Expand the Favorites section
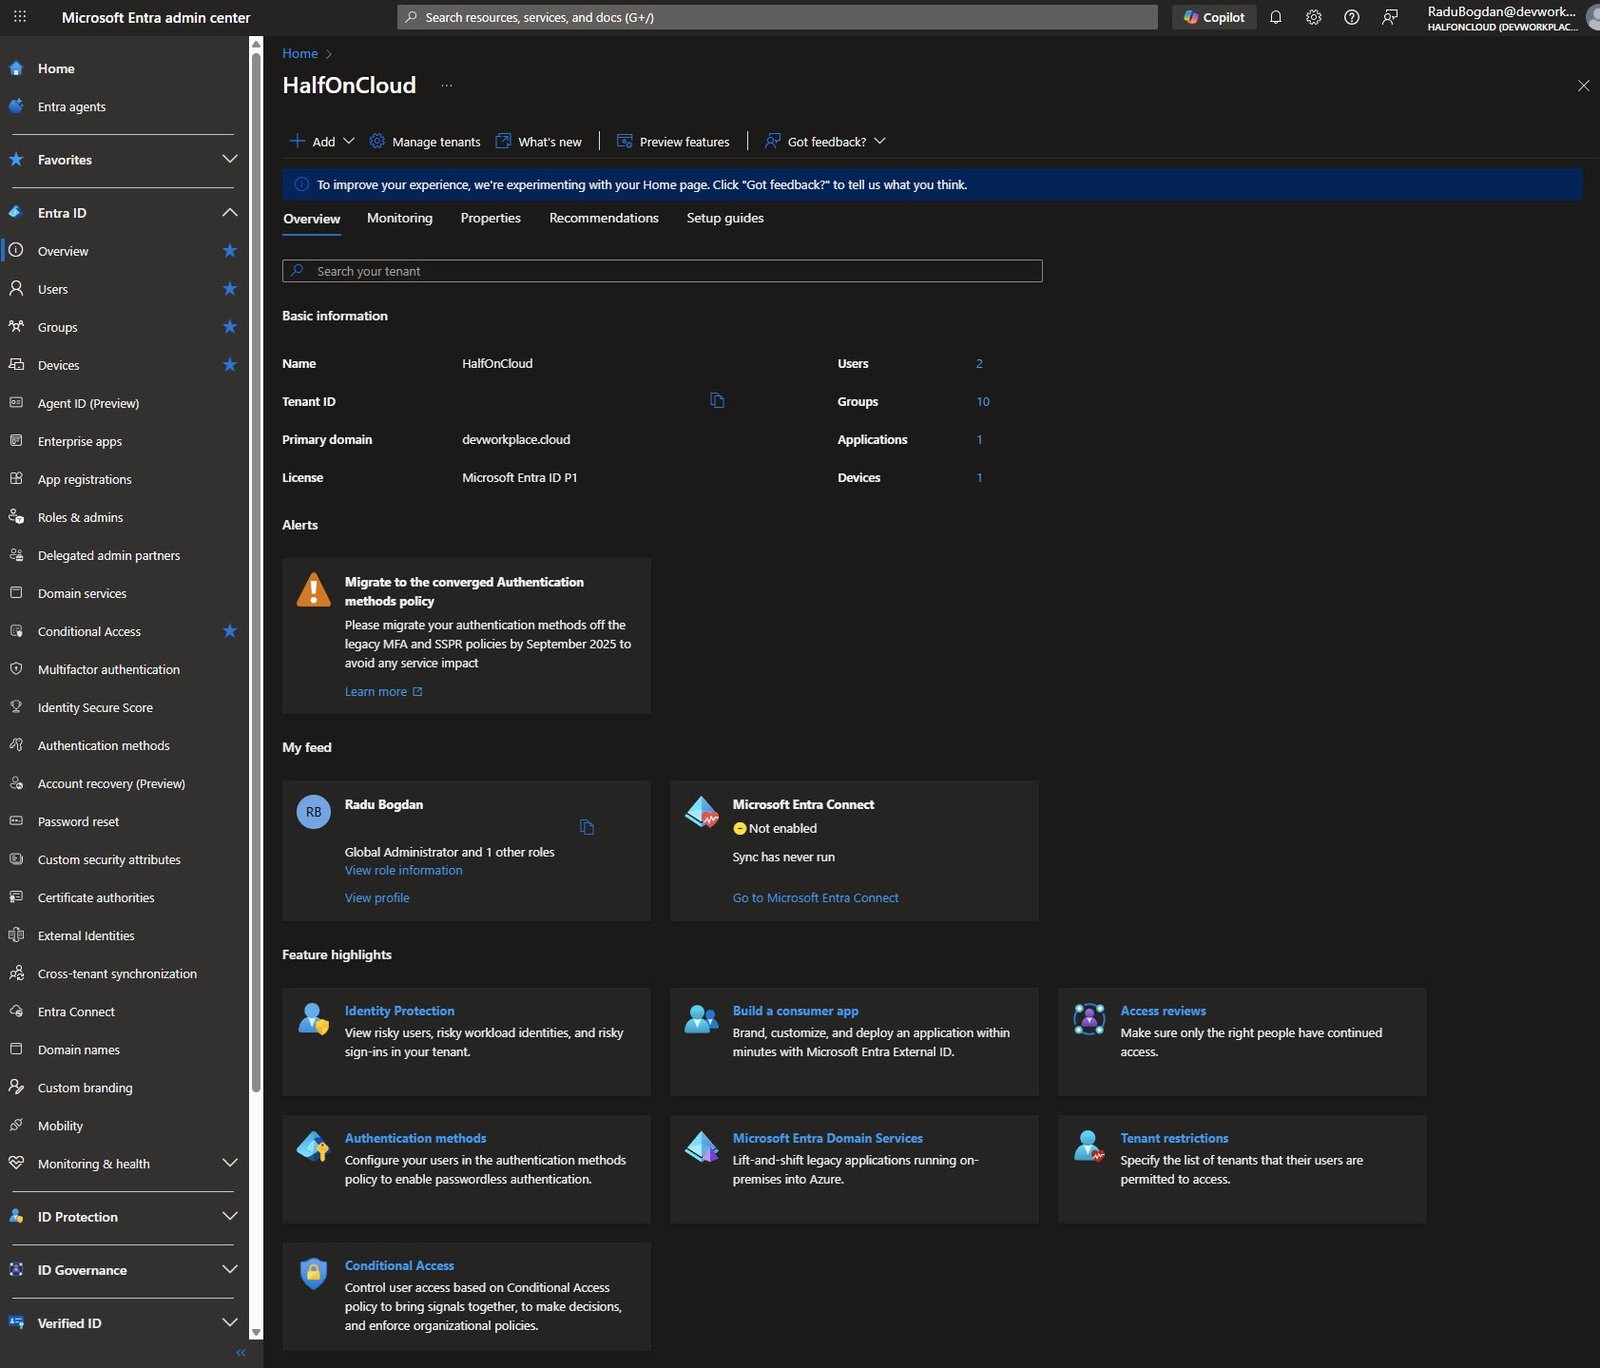1600x1368 pixels. click(x=229, y=160)
